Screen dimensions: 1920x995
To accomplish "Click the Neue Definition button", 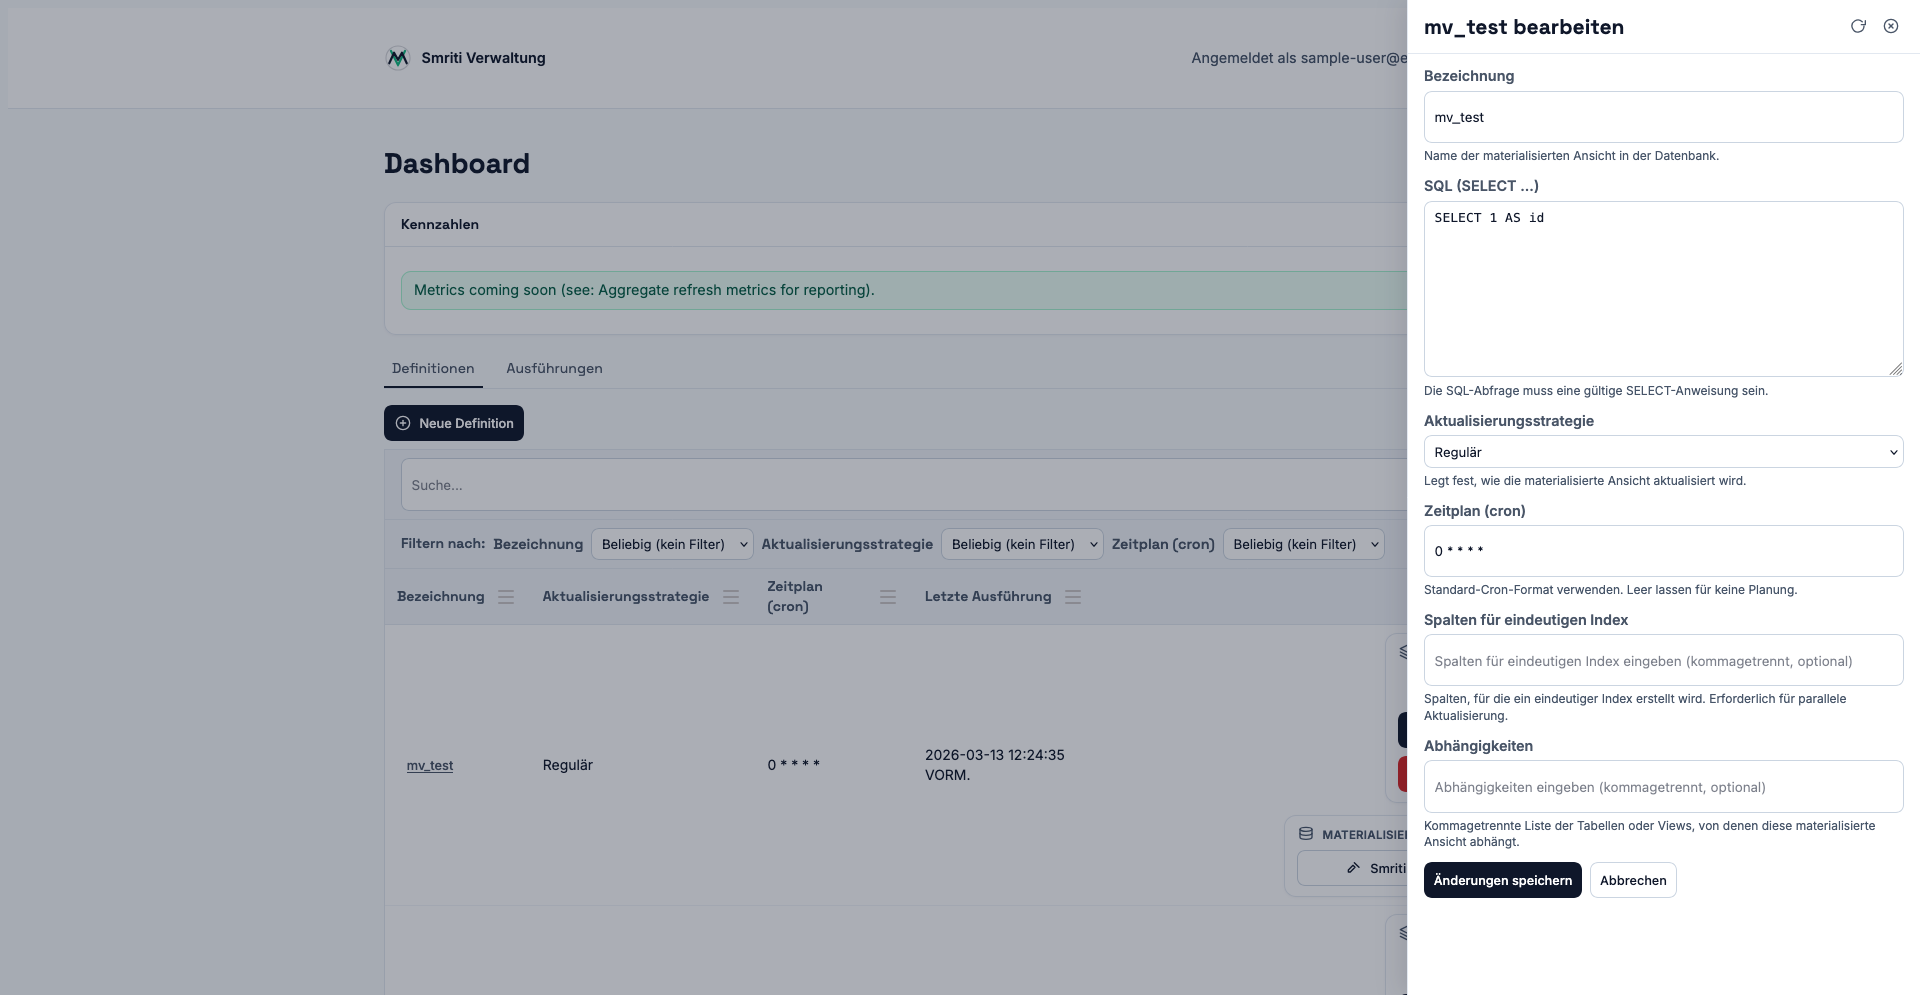I will [x=454, y=423].
